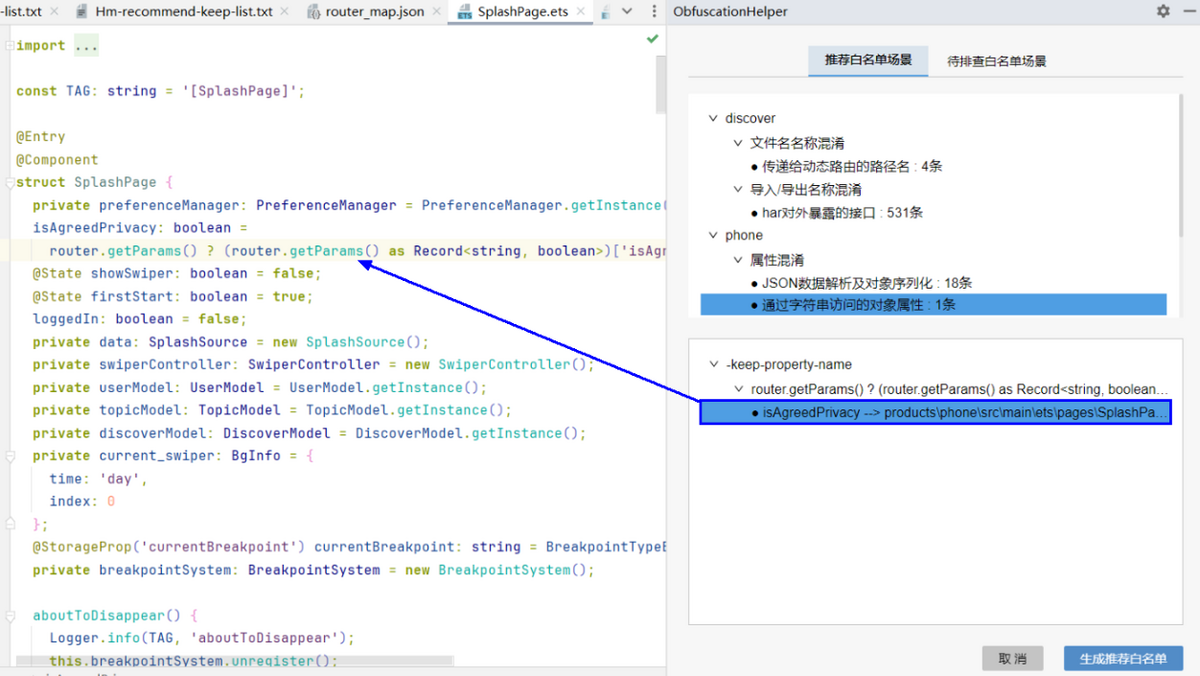Click the router_map.json file icon
1200x676 pixels.
pos(313,12)
